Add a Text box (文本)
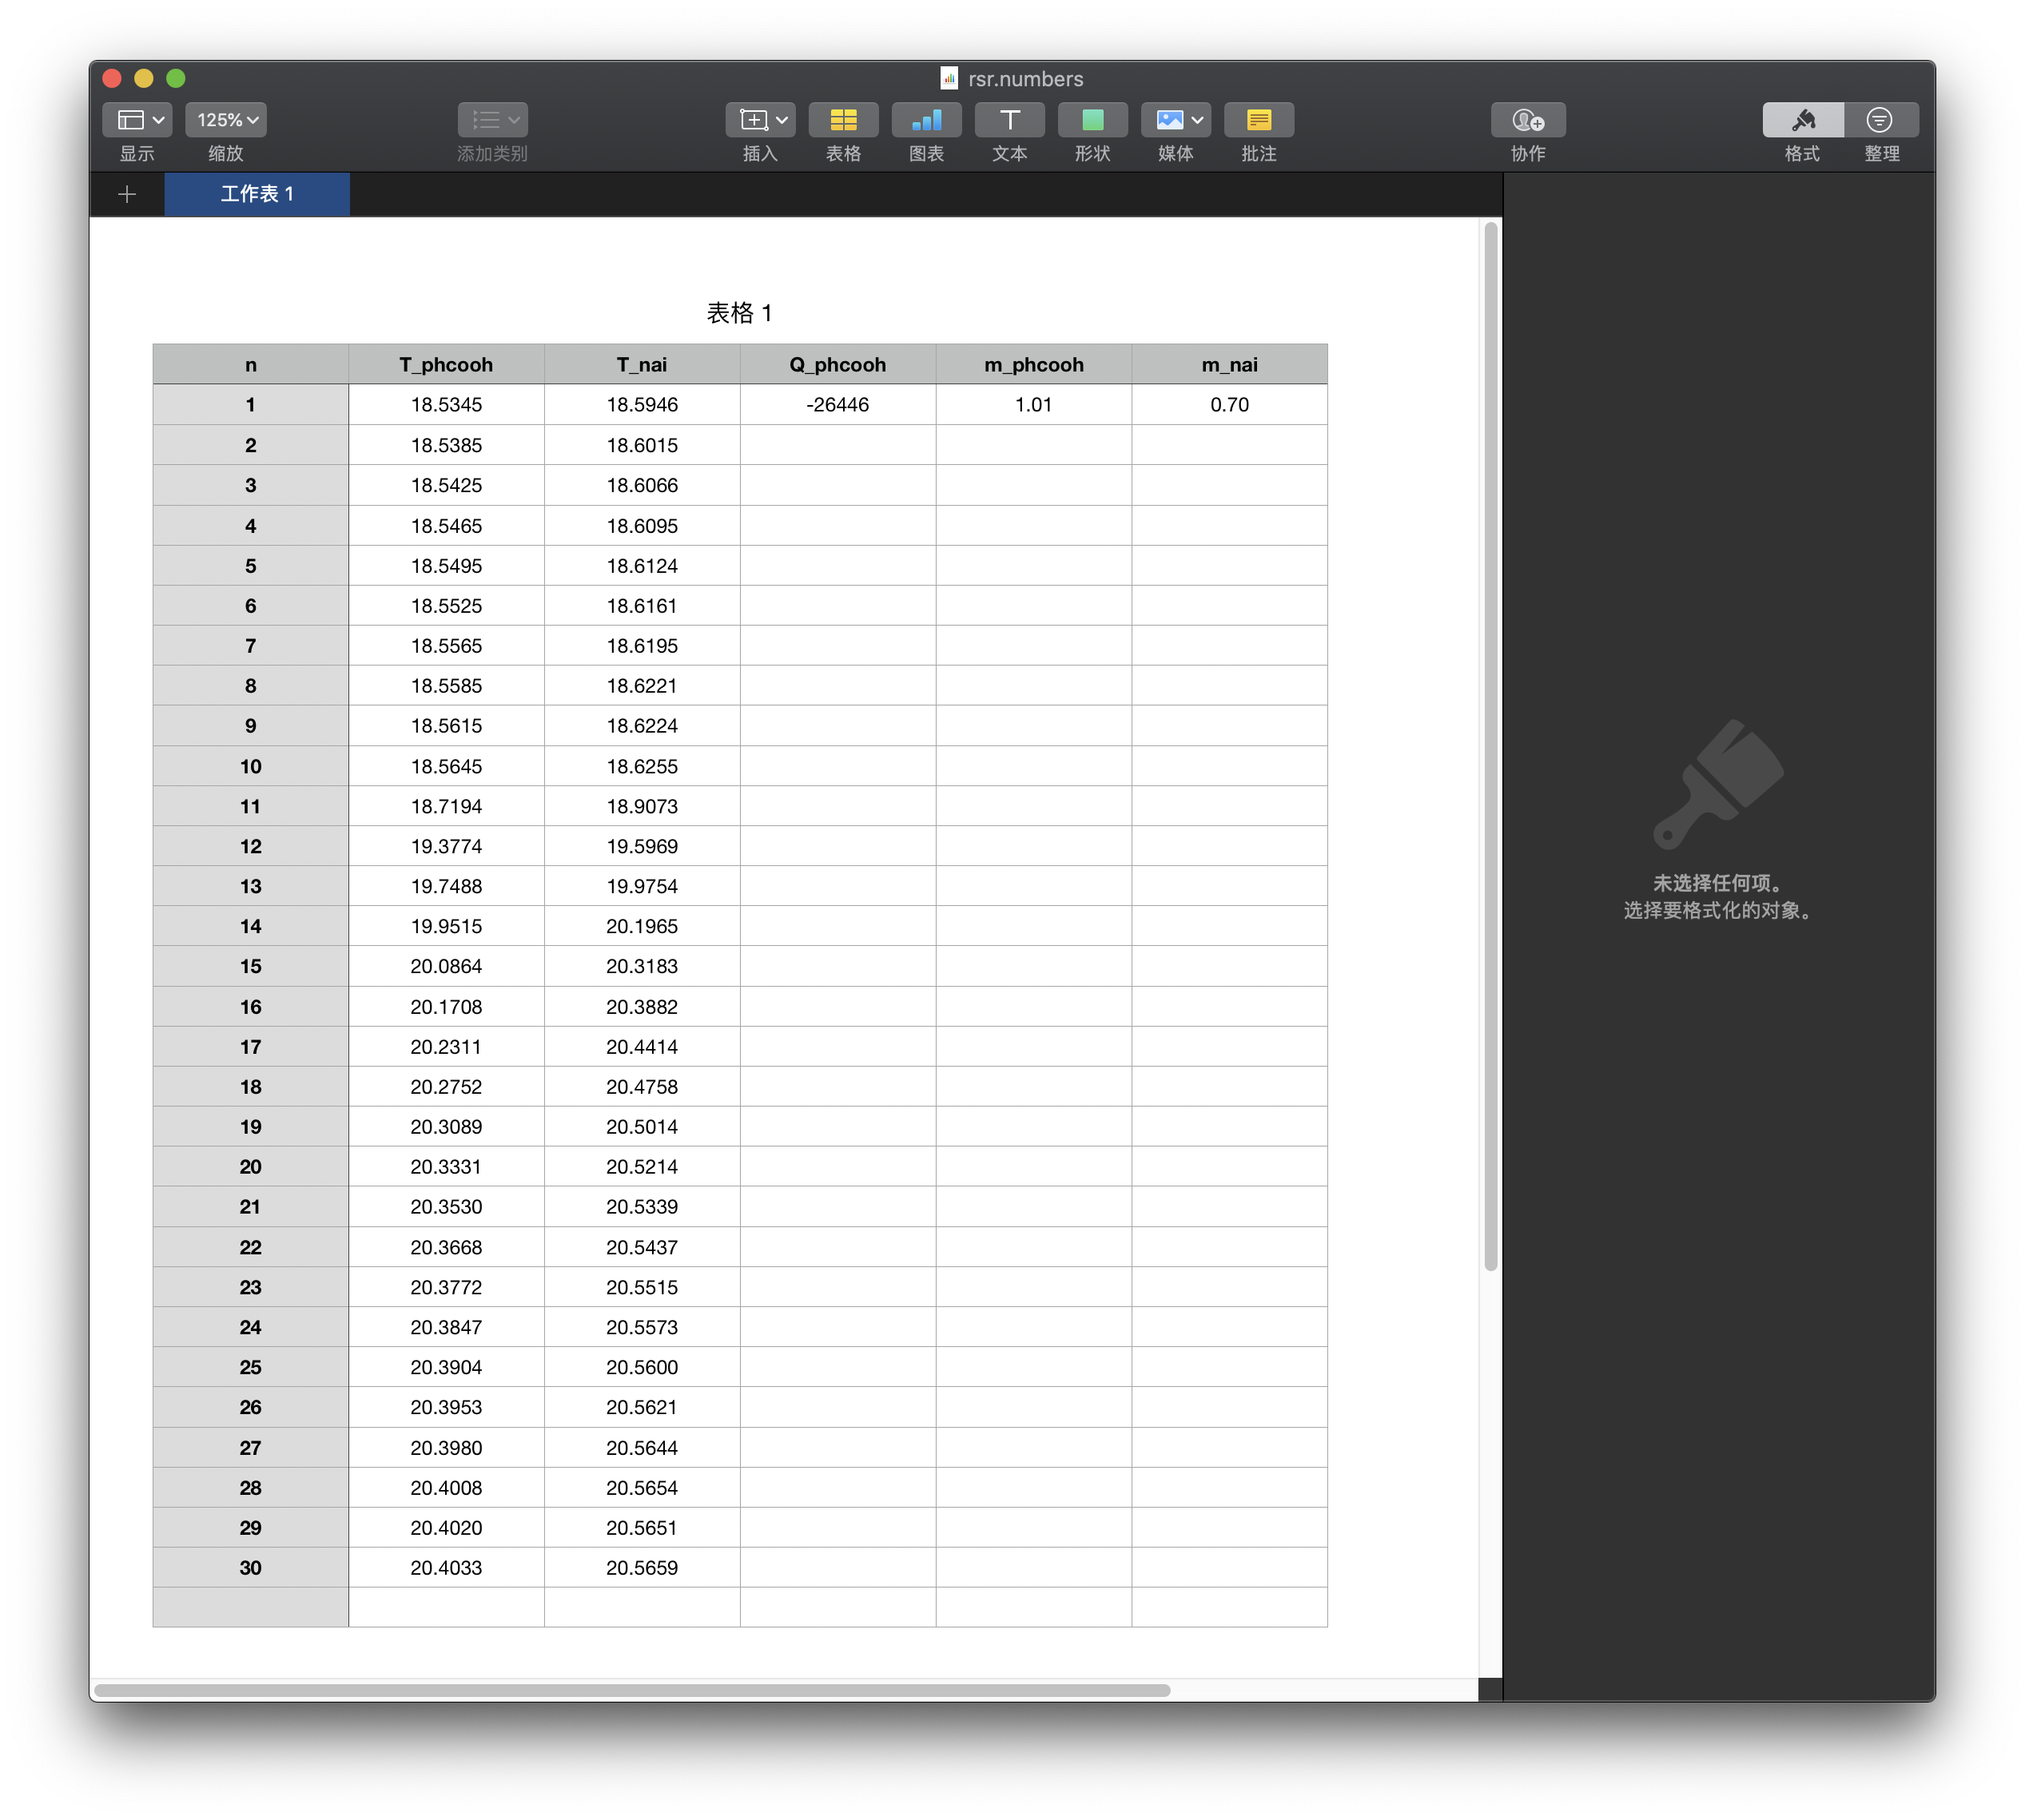 tap(1009, 120)
